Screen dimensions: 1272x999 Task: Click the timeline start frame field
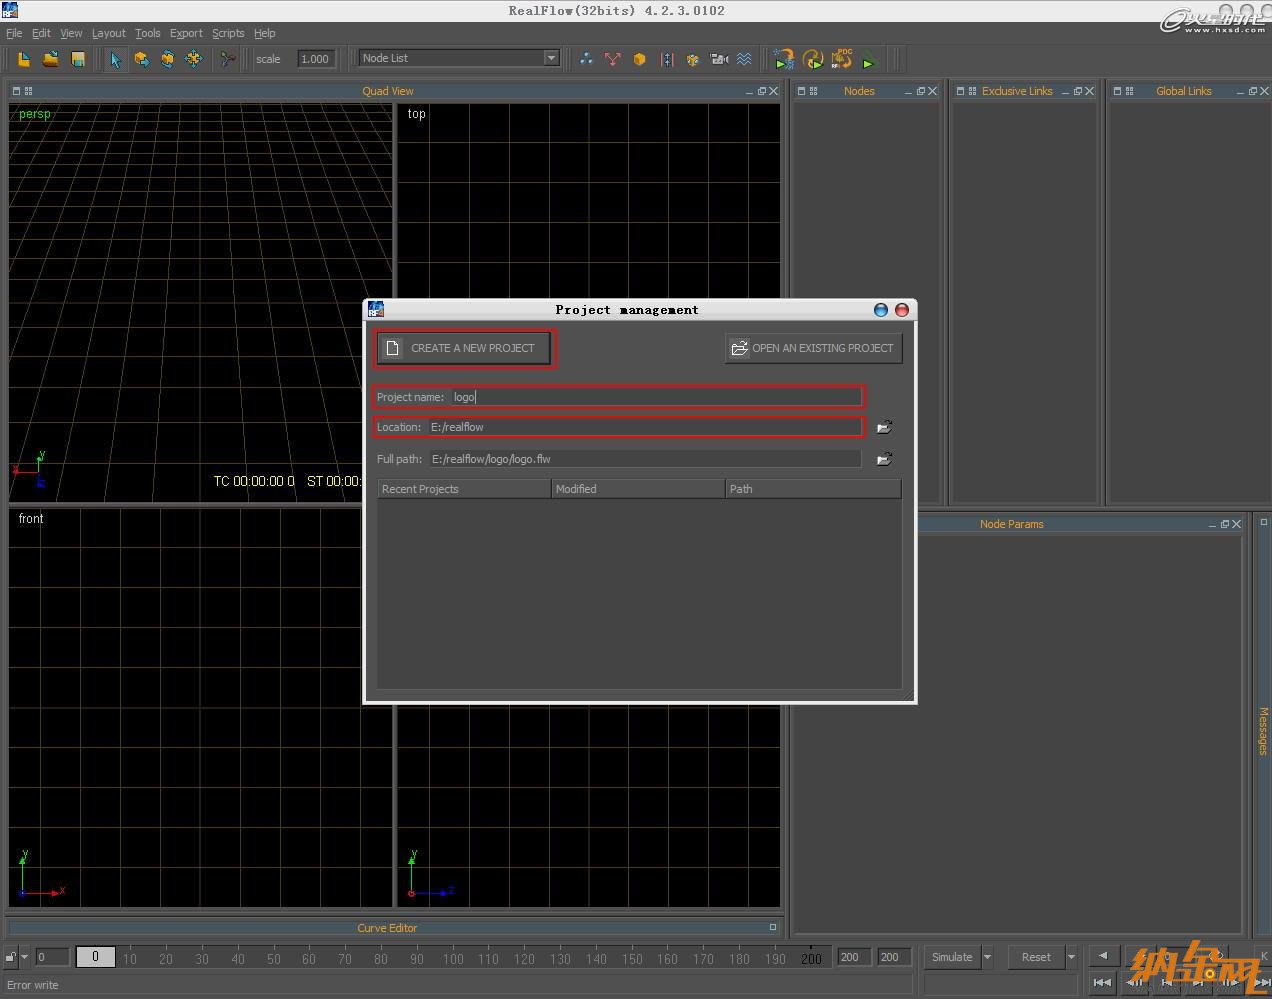(53, 957)
